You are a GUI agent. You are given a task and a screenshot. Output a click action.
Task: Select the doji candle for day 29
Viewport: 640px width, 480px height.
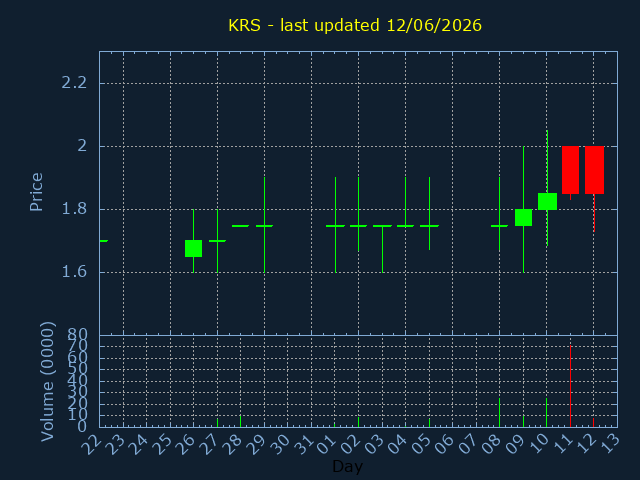pos(264,226)
